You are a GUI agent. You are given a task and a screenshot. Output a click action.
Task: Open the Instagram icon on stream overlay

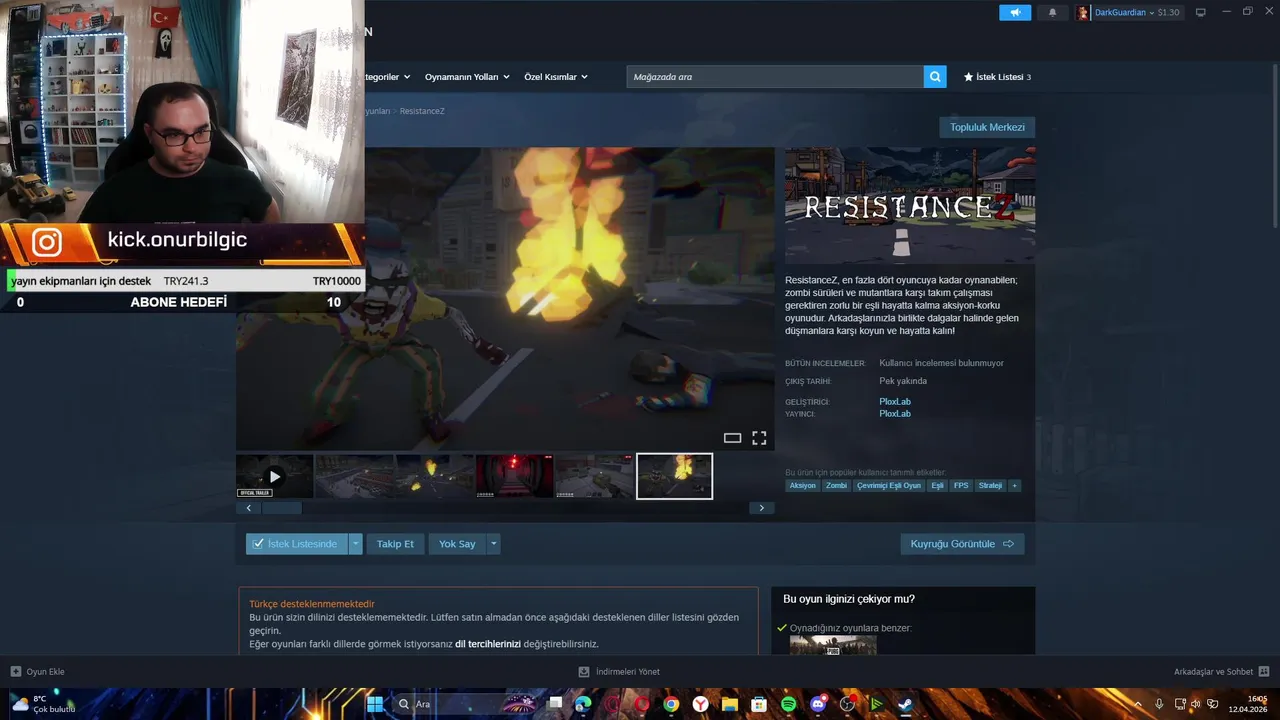tap(46, 242)
